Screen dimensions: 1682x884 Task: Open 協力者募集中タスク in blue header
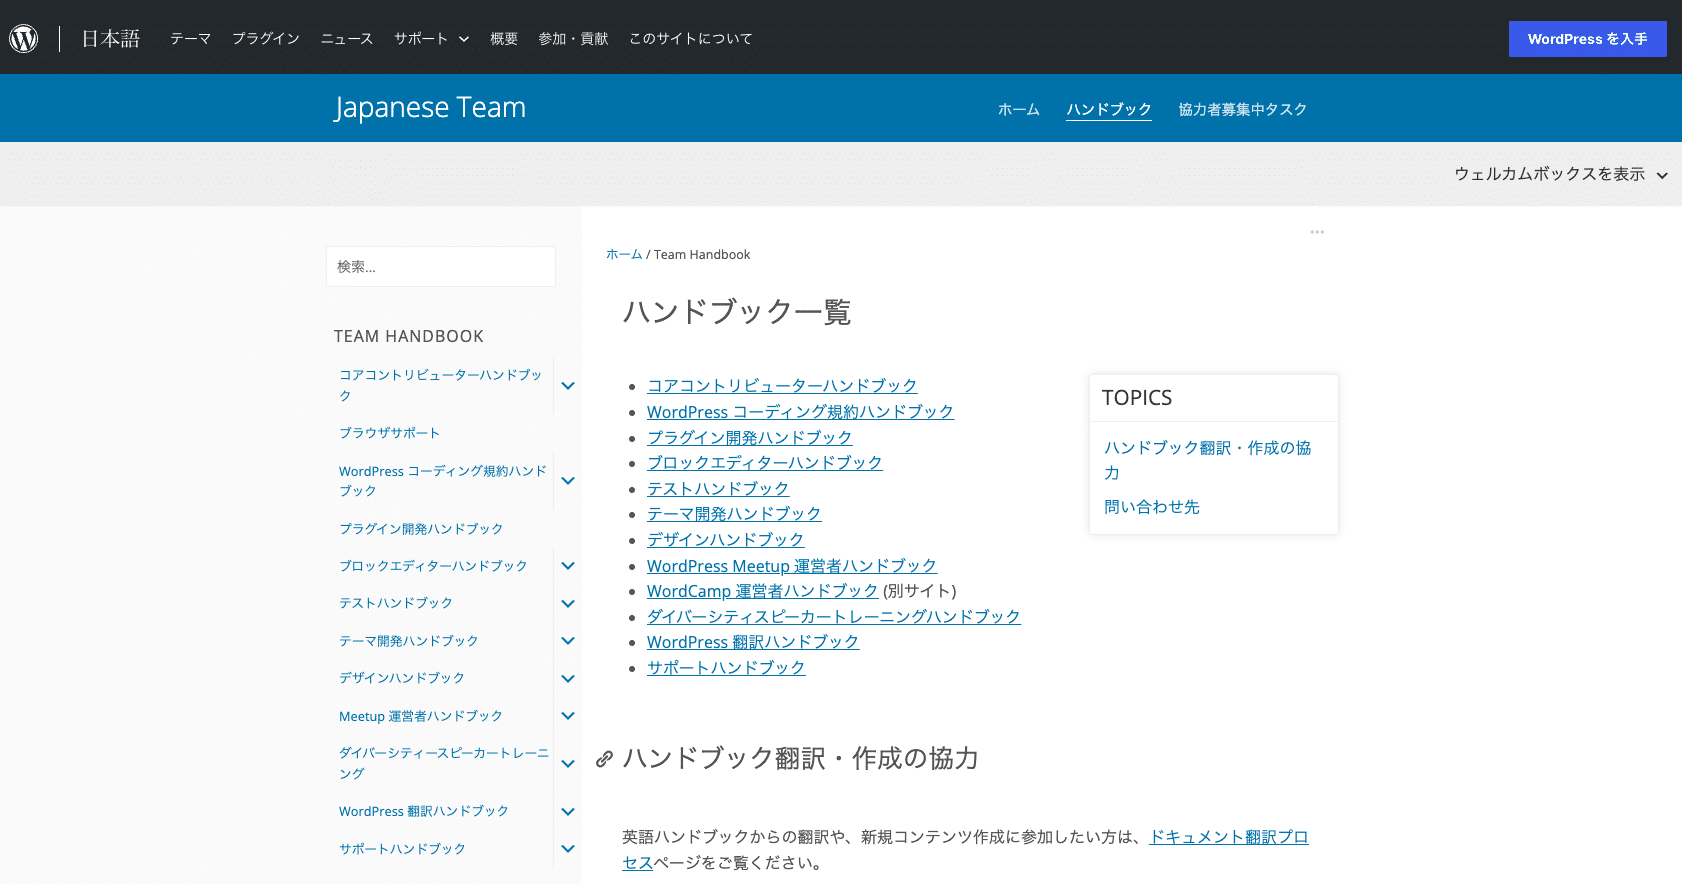tap(1243, 109)
